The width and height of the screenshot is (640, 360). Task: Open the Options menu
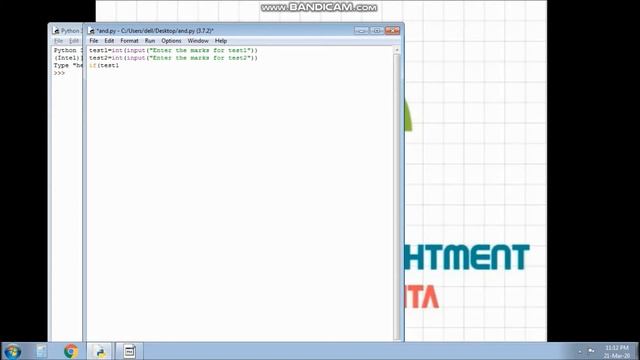click(x=171, y=41)
